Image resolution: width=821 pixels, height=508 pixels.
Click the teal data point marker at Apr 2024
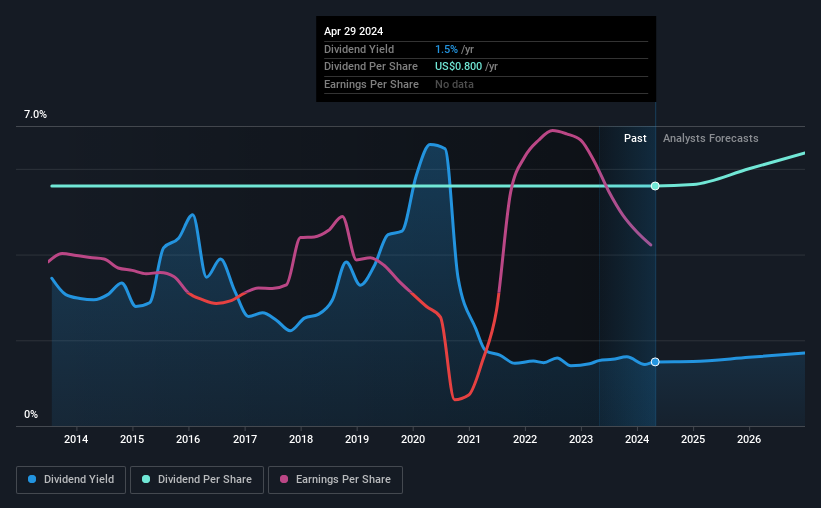point(655,186)
